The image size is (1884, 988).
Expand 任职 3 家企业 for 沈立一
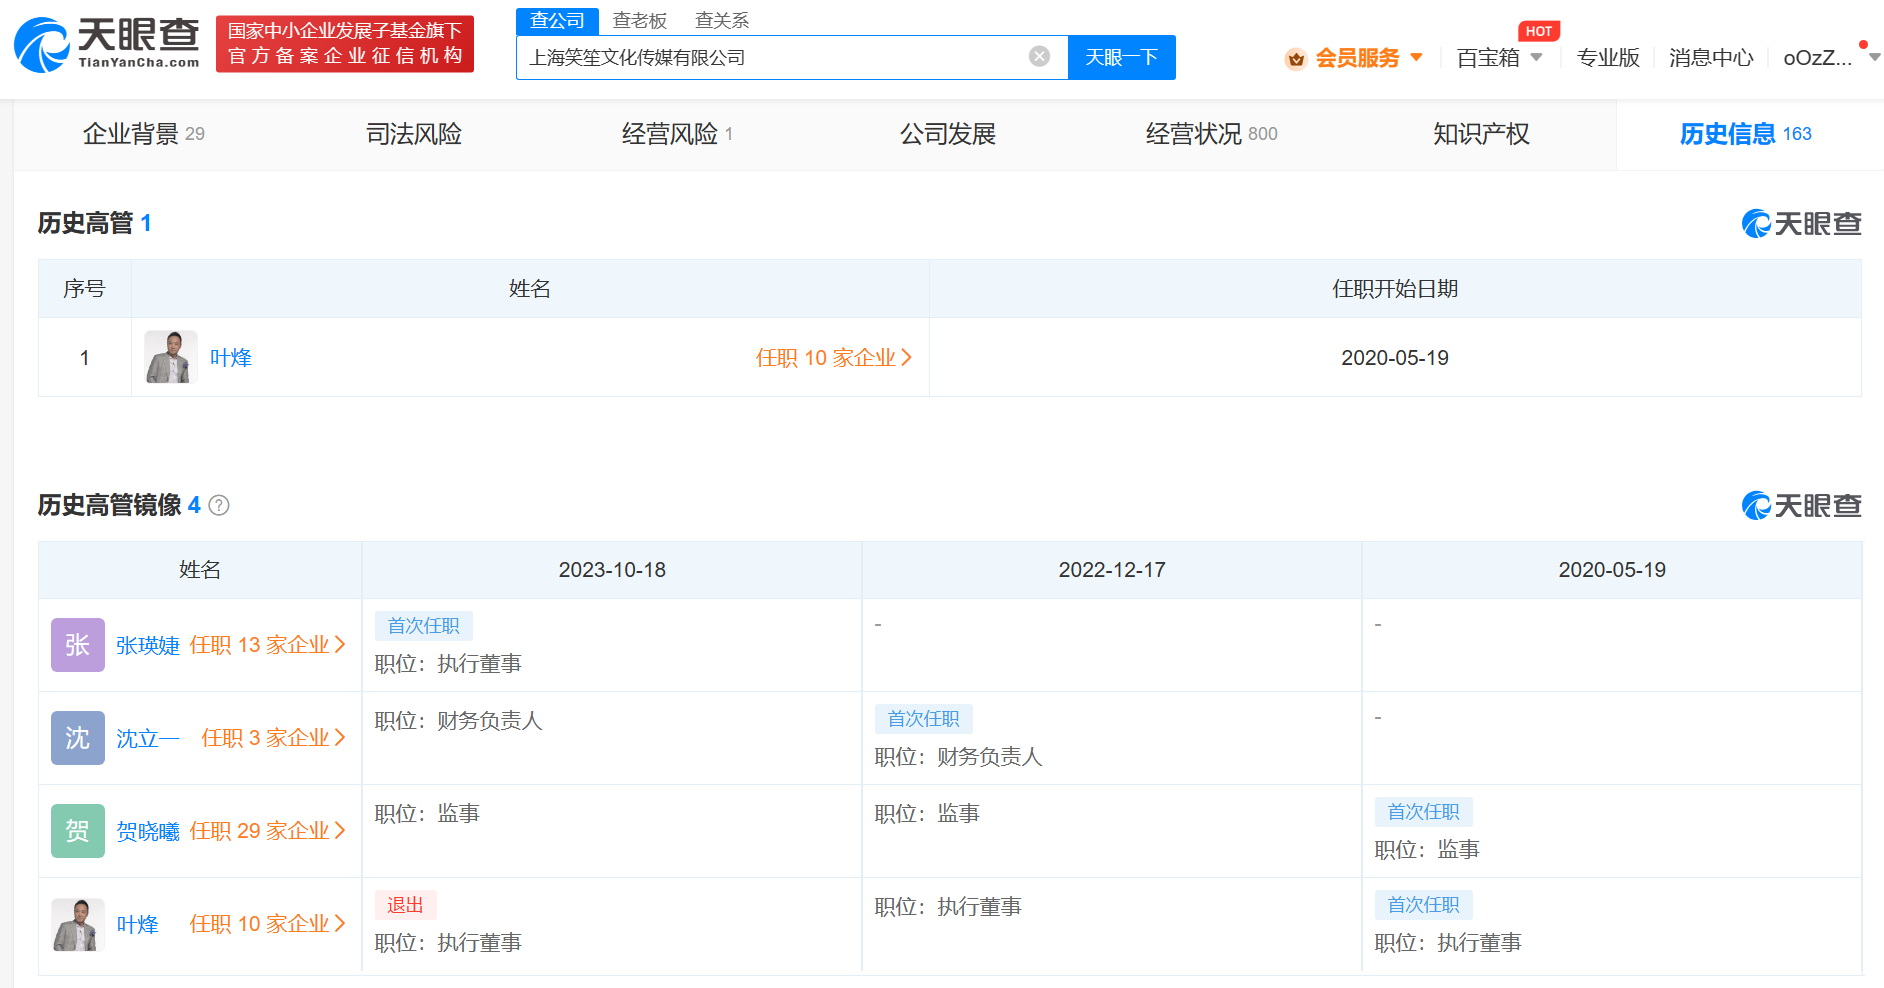point(273,738)
